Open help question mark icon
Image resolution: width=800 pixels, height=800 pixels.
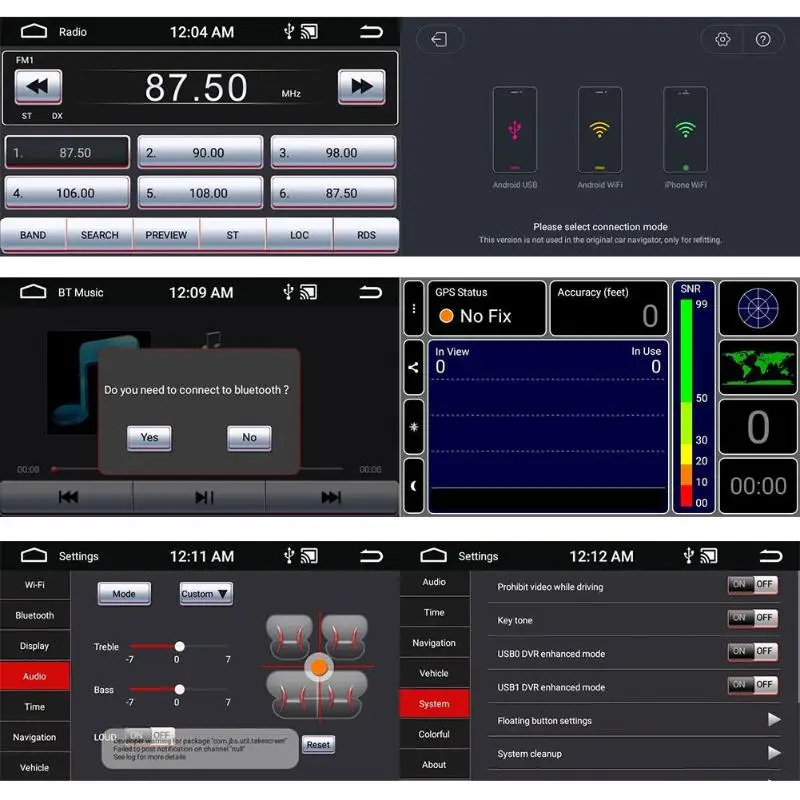(763, 39)
